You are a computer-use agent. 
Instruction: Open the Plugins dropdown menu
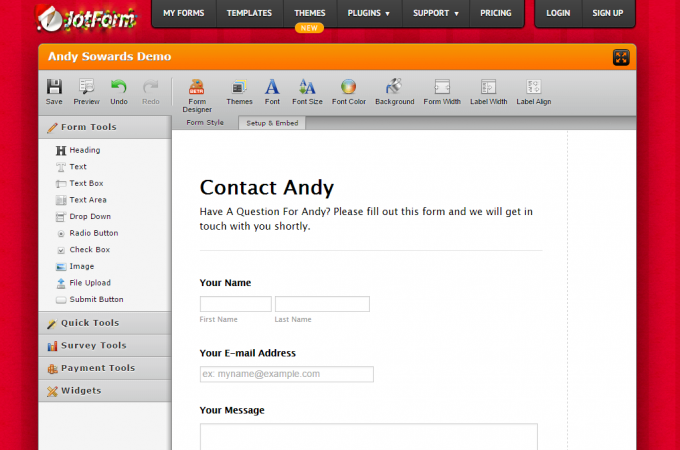point(369,13)
